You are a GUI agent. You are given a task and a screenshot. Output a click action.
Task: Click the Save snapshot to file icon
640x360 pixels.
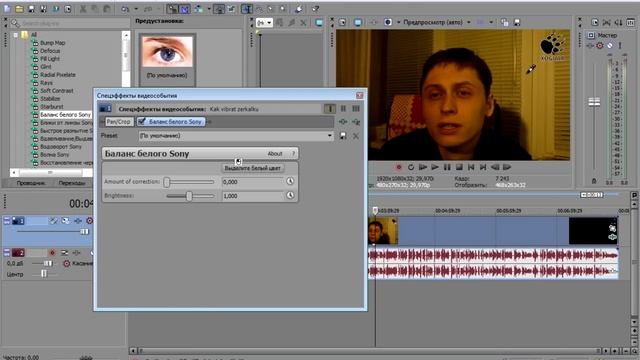pos(517,22)
